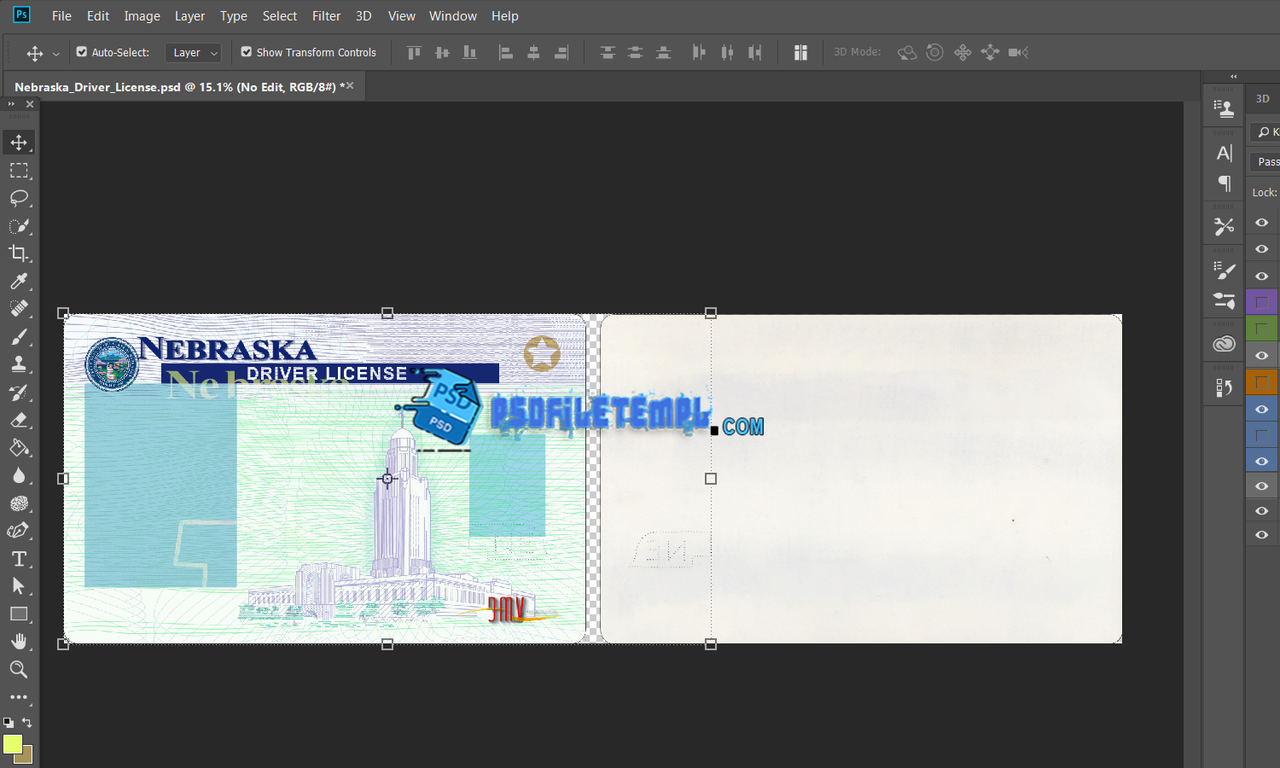Screen dimensions: 1280x768
Task: Open the Layer menu
Action: pyautogui.click(x=190, y=16)
